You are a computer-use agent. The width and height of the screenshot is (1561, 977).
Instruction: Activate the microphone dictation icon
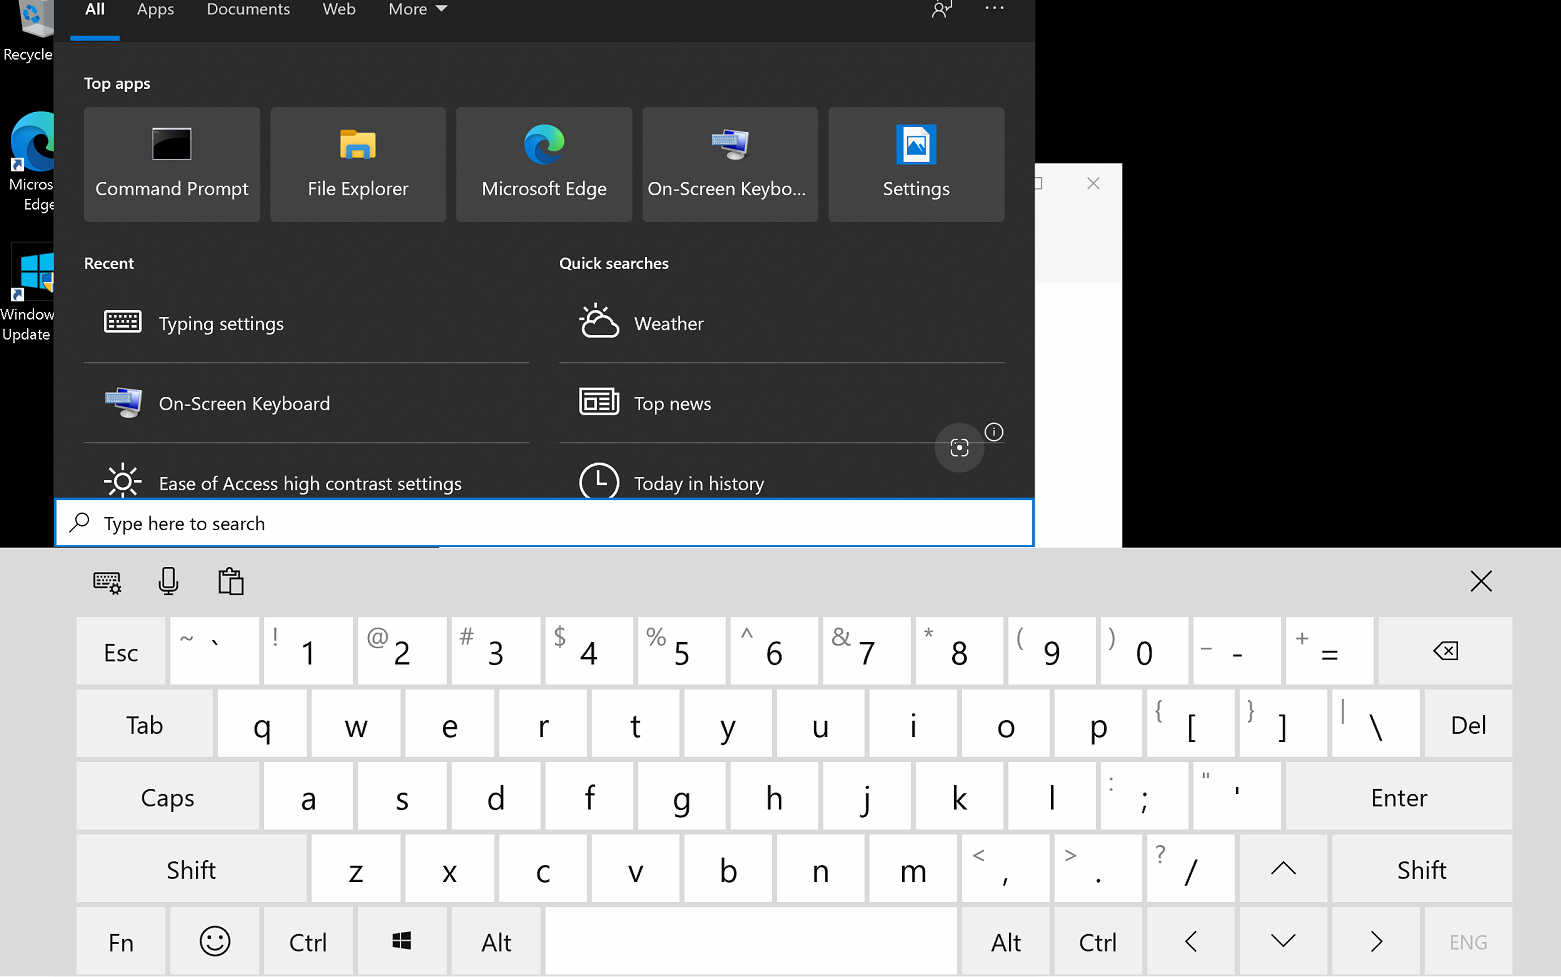[169, 581]
